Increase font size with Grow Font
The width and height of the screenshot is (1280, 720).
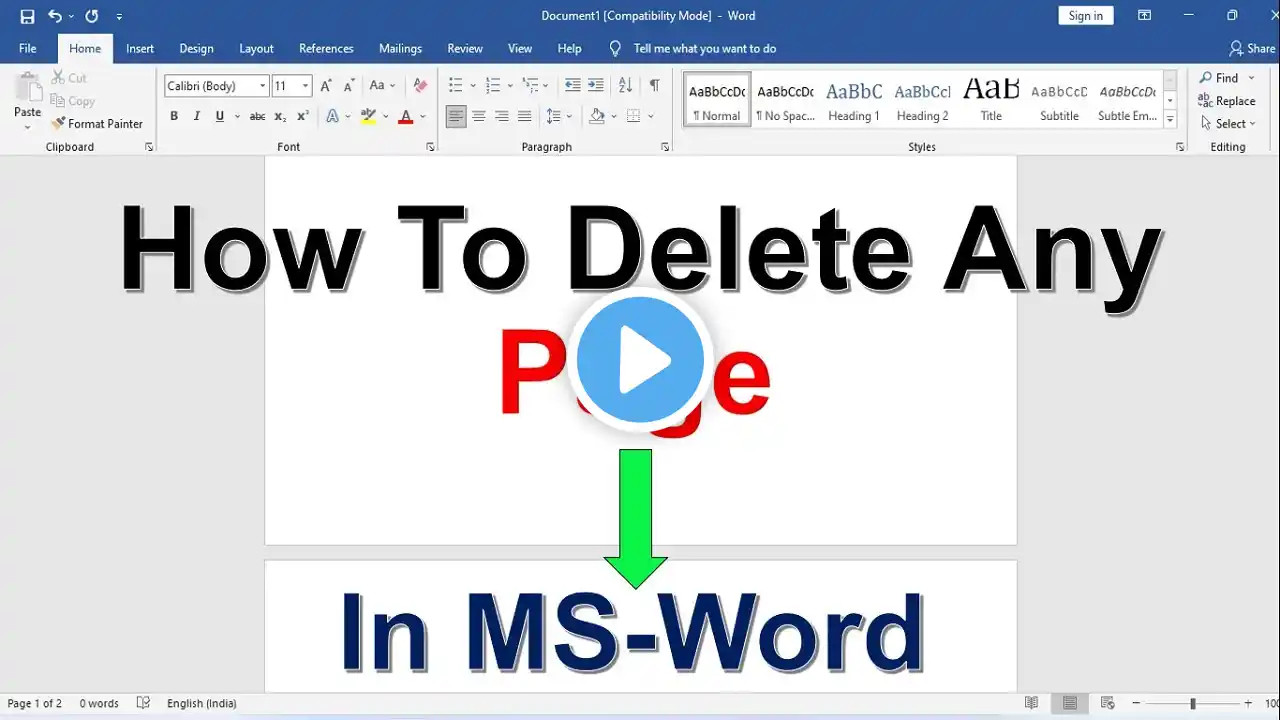pos(325,86)
